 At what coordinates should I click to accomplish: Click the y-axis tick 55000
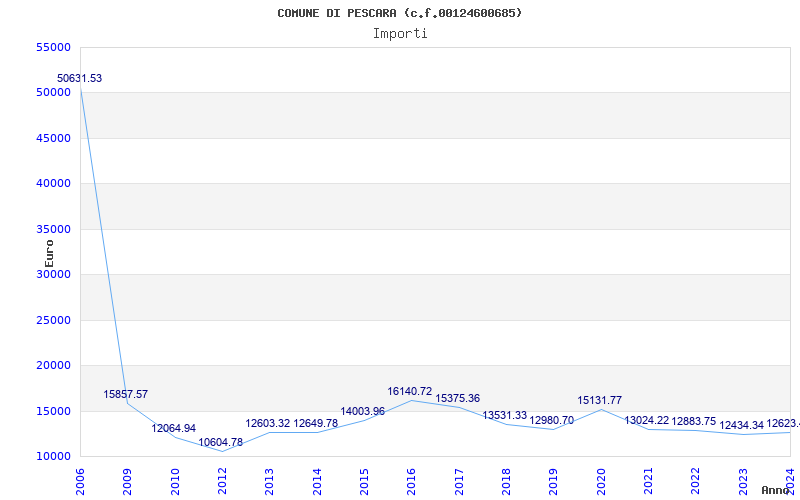tap(54, 47)
